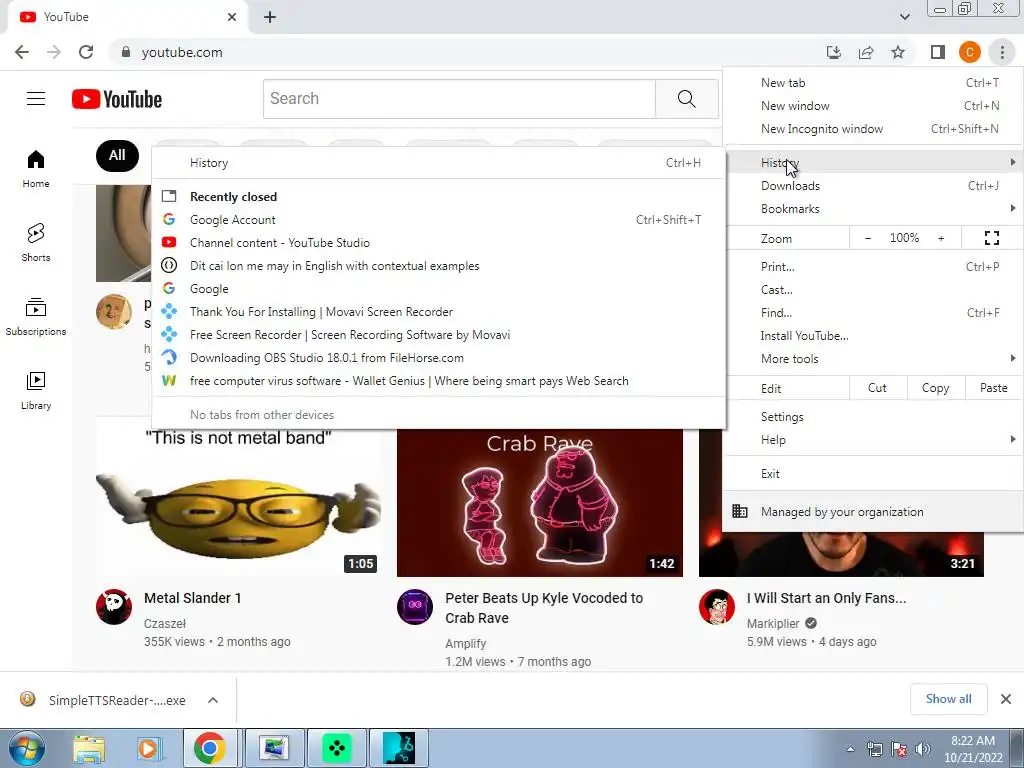Open the tab search dropdown arrow
This screenshot has height=768, width=1024.
point(904,17)
